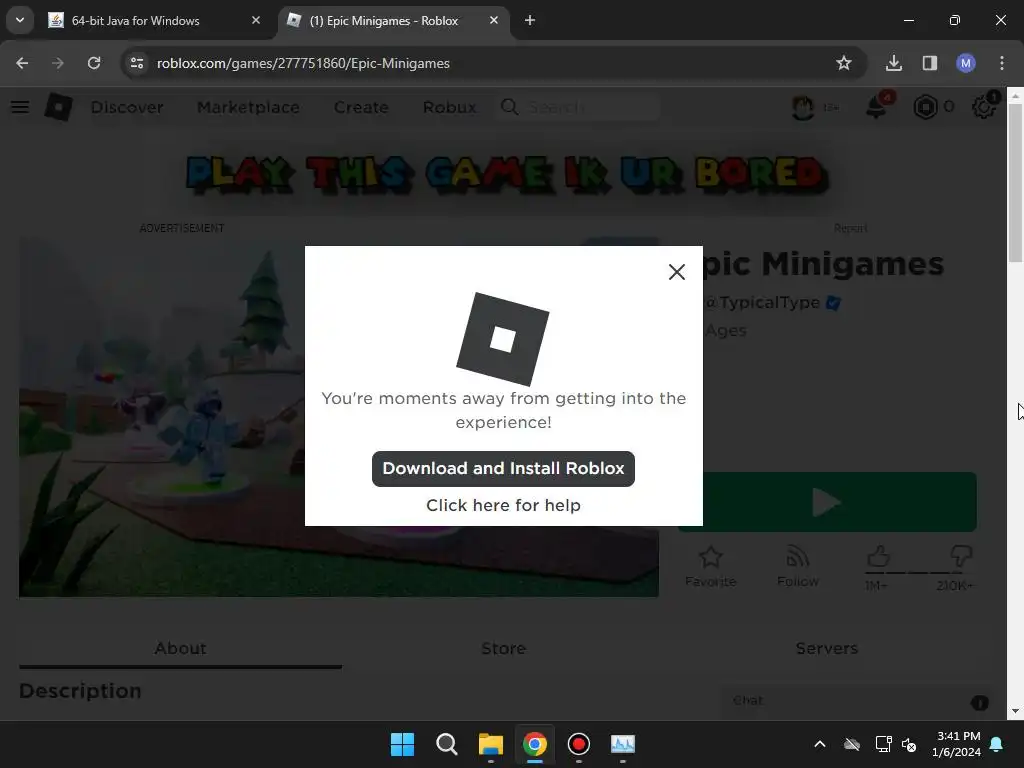Screen dimensions: 1024x768
Task: Report the advertisement
Action: tap(850, 228)
